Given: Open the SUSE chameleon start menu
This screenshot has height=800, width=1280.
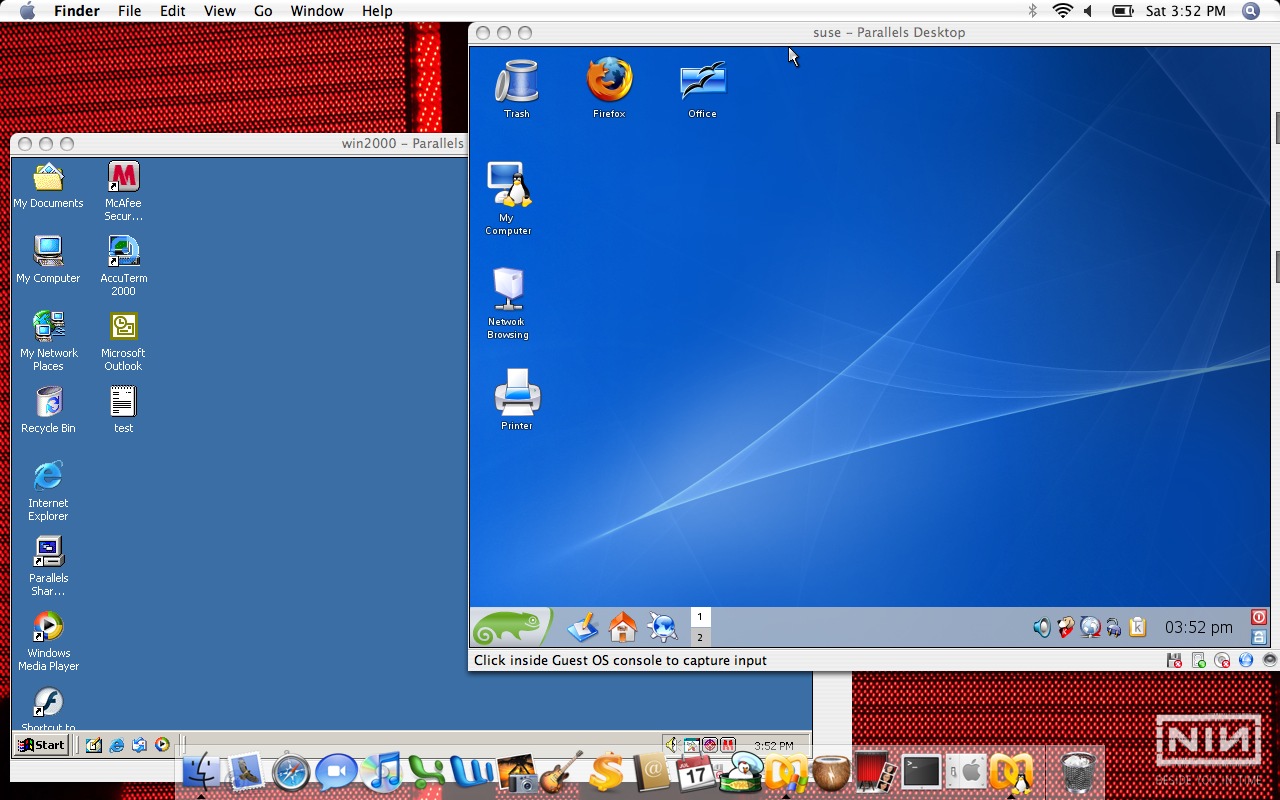Looking at the screenshot, I should pos(511,627).
